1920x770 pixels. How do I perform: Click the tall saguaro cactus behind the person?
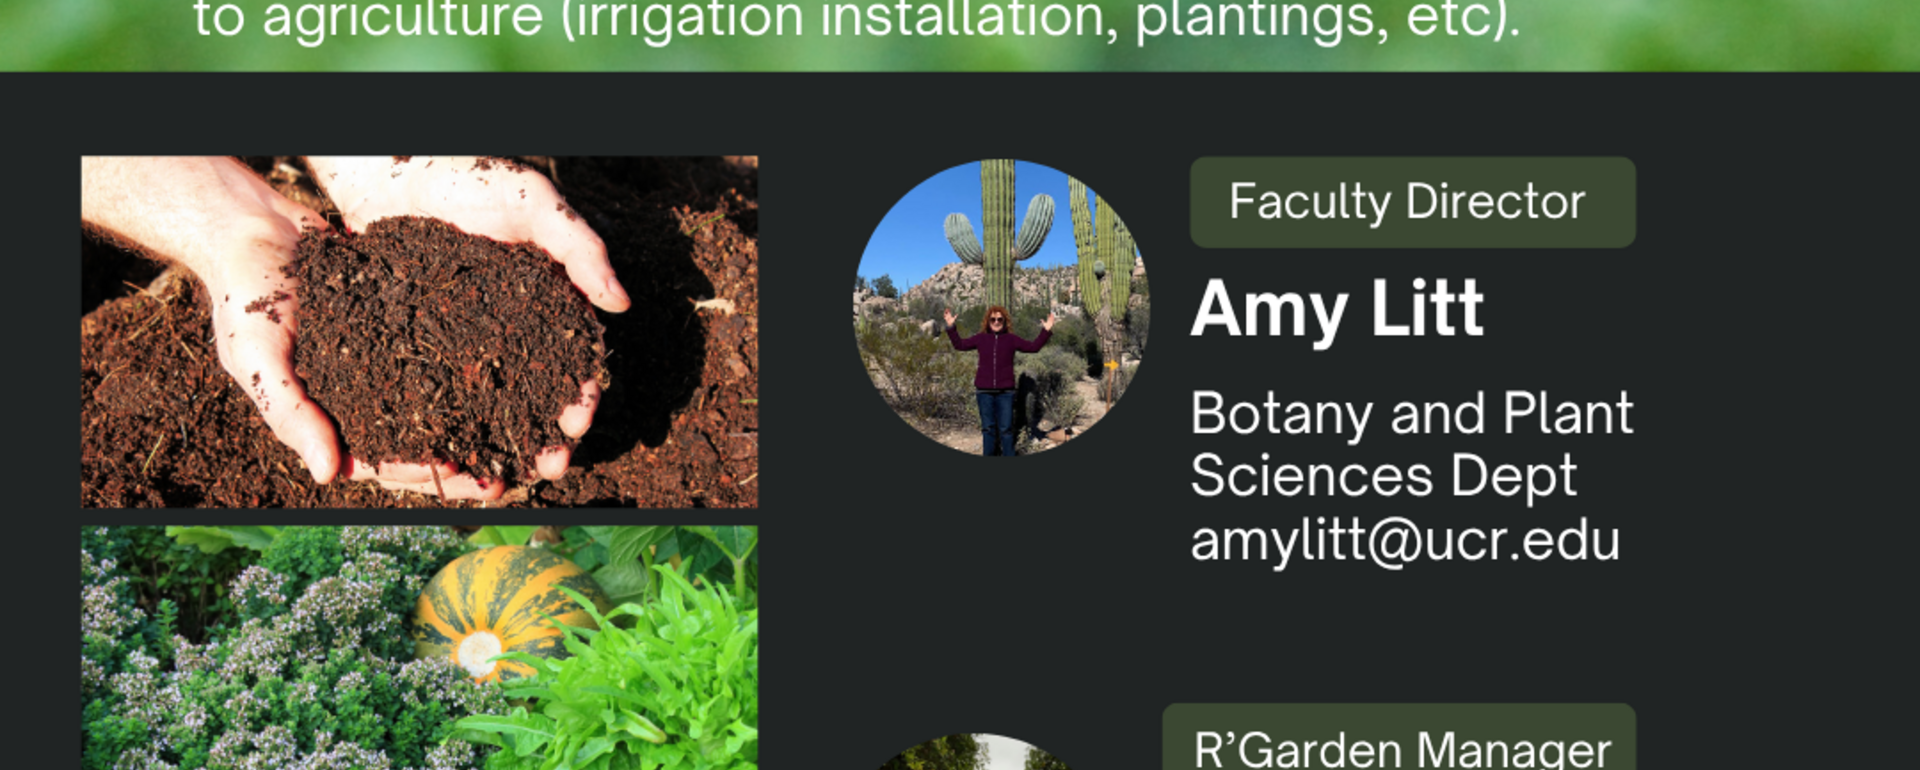pyautogui.click(x=997, y=230)
